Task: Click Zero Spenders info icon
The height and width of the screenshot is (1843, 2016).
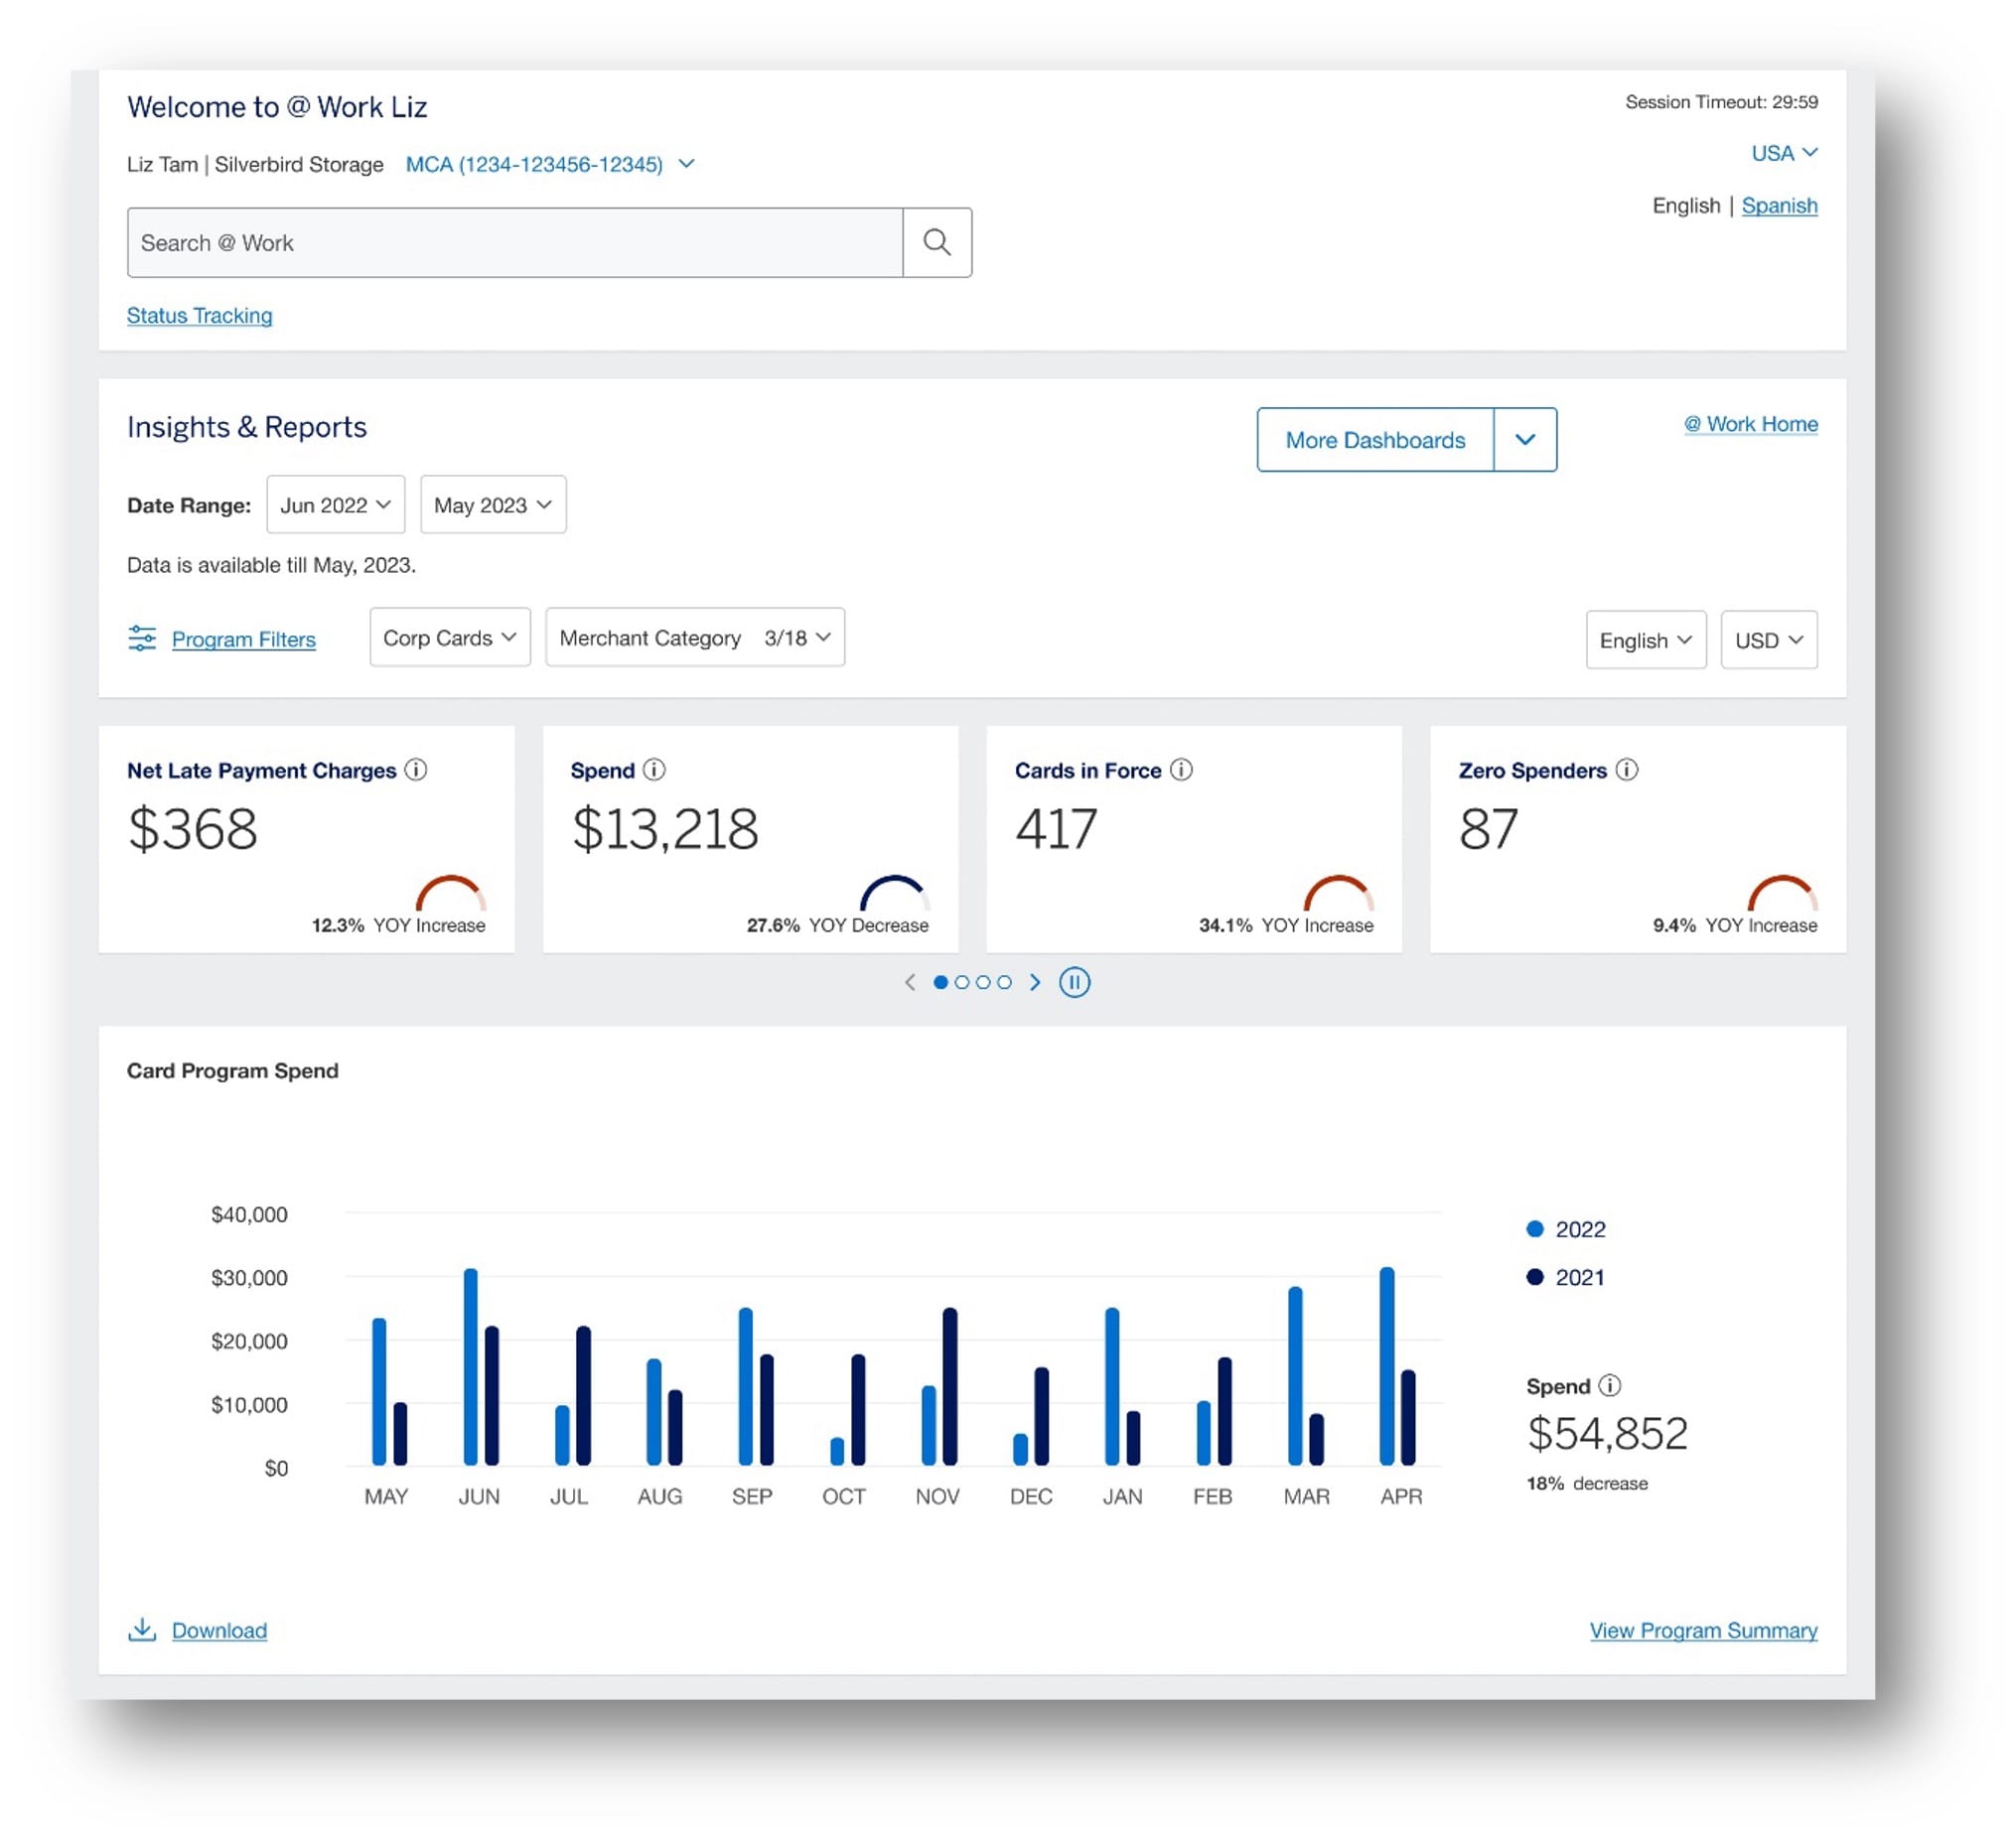Action: (1627, 769)
